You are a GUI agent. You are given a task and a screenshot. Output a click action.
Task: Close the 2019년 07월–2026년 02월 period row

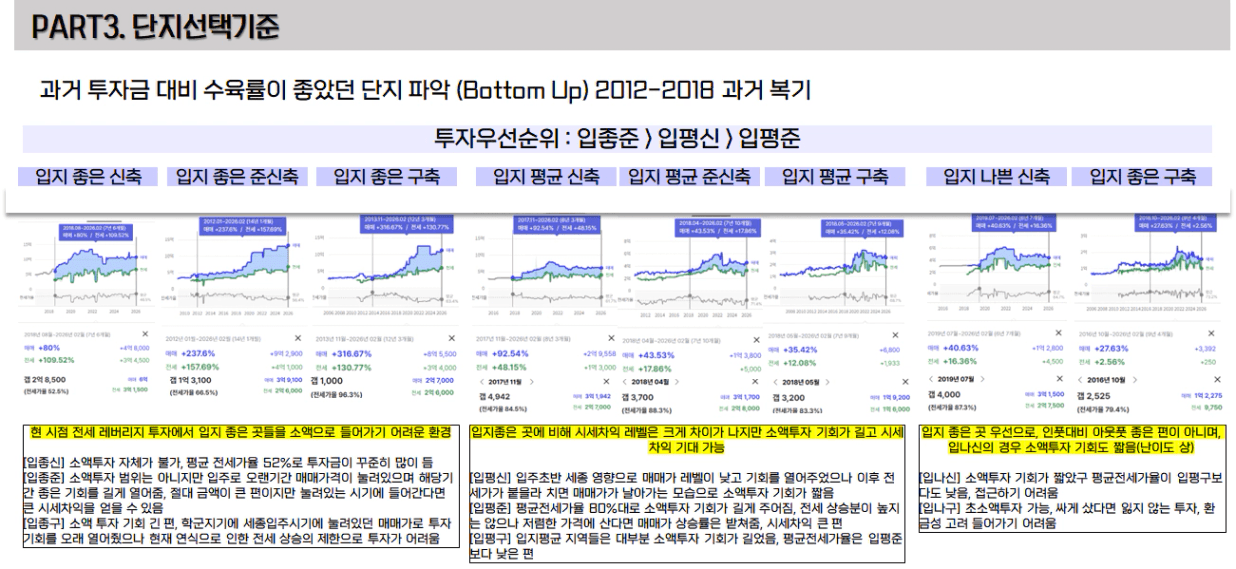pos(1059,333)
